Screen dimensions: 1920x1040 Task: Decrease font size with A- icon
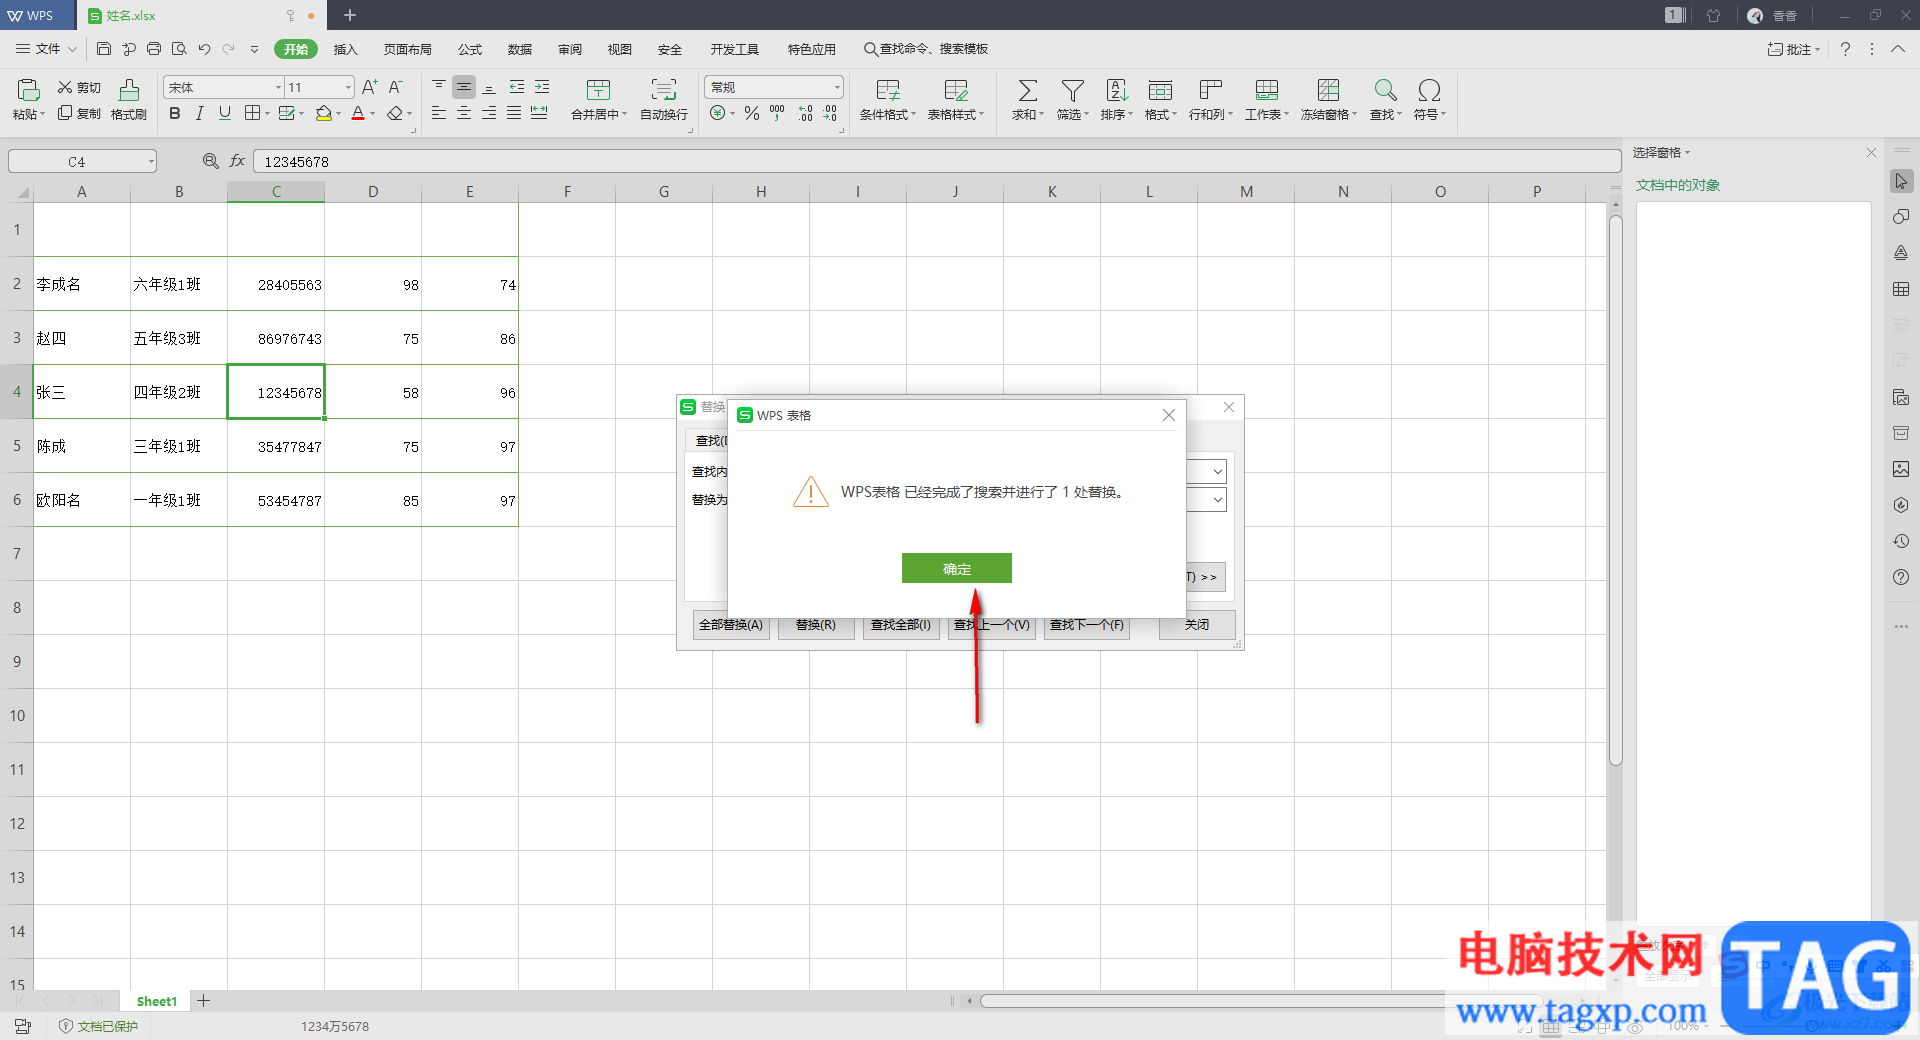(x=396, y=88)
